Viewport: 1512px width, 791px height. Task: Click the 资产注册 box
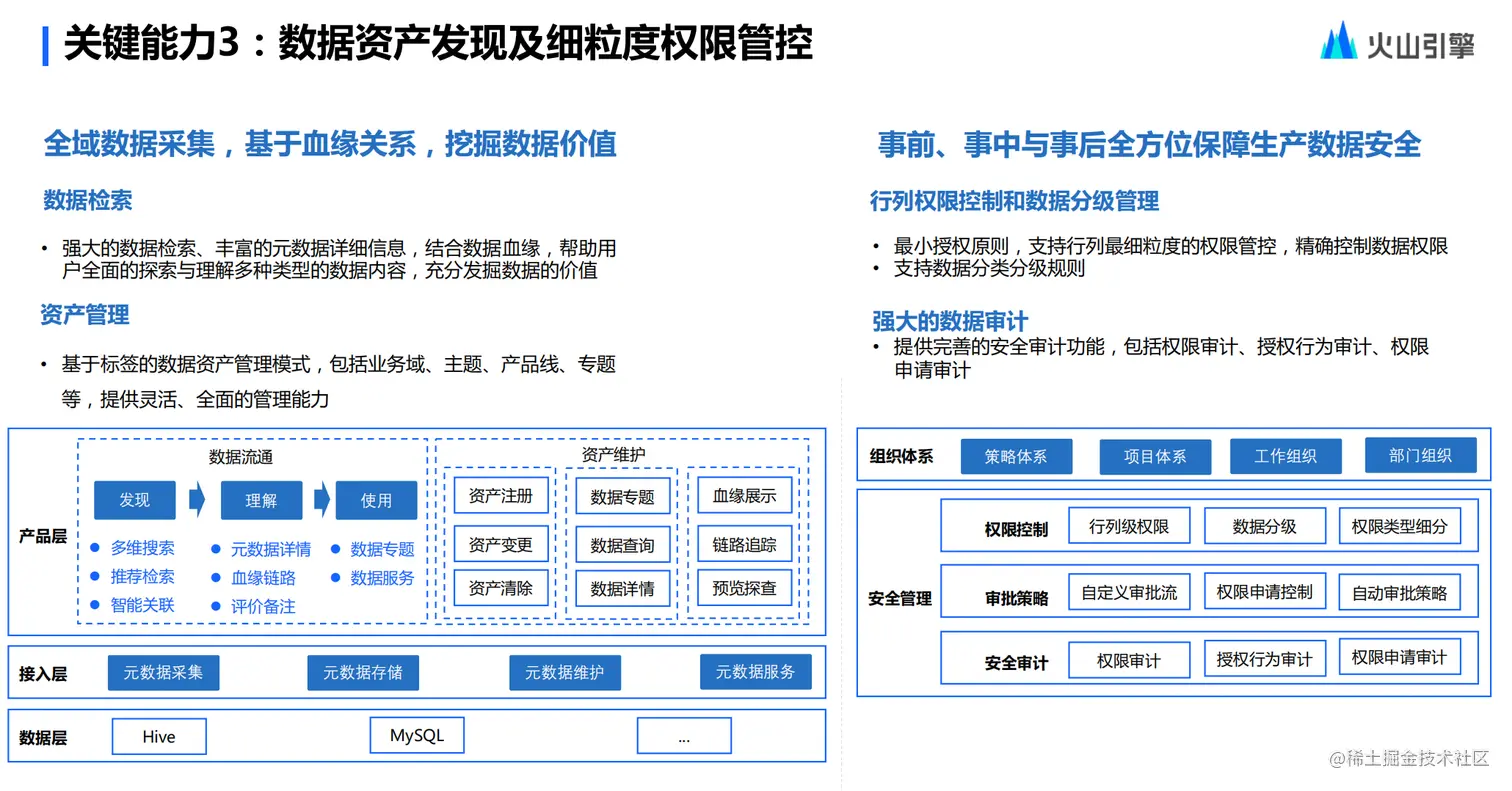pos(501,495)
